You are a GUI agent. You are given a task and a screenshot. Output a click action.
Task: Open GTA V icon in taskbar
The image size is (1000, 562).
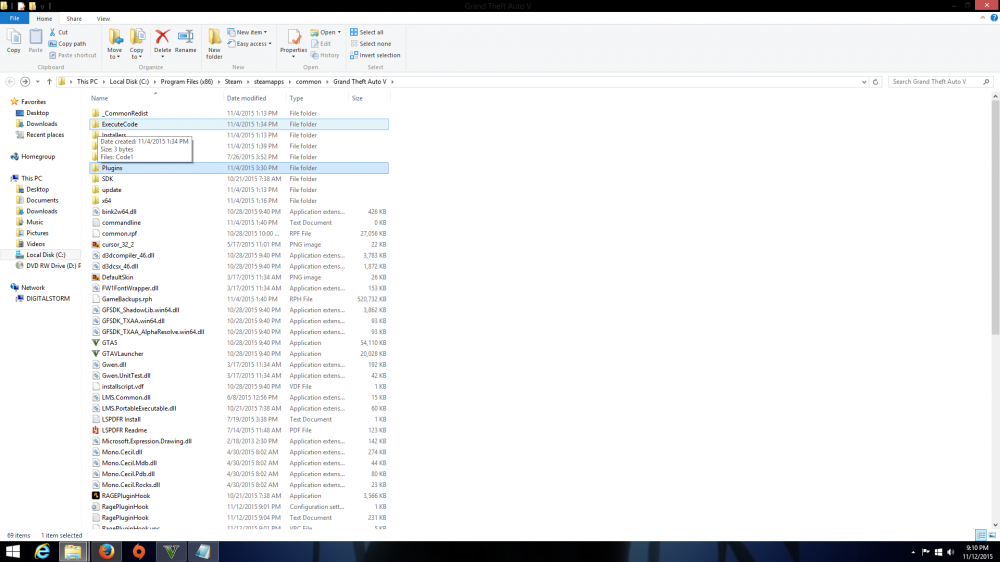point(171,551)
